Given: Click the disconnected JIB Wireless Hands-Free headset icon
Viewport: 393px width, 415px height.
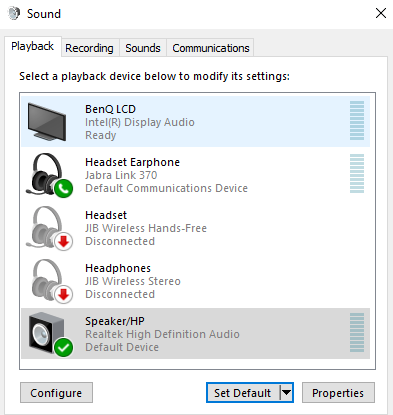Looking at the screenshot, I should click(x=49, y=228).
